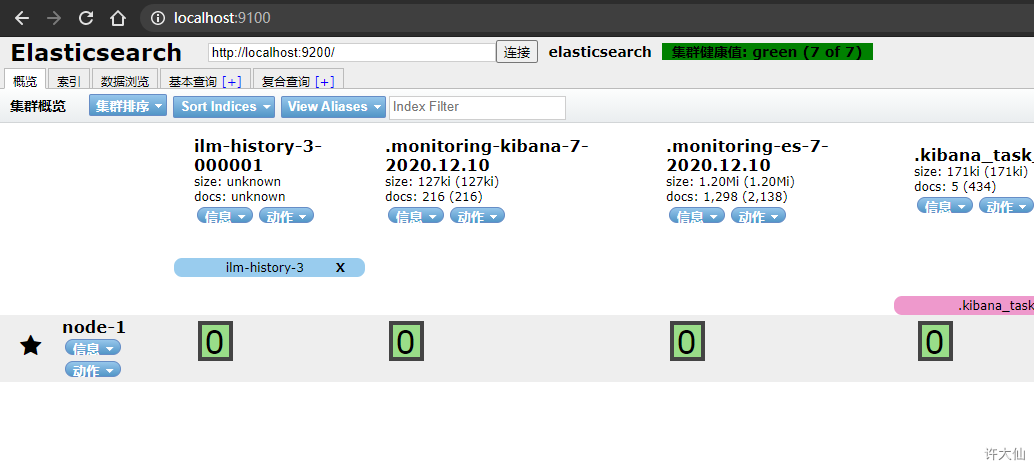Reload the page
Viewport: 1034px width, 470px height.
[x=86, y=18]
